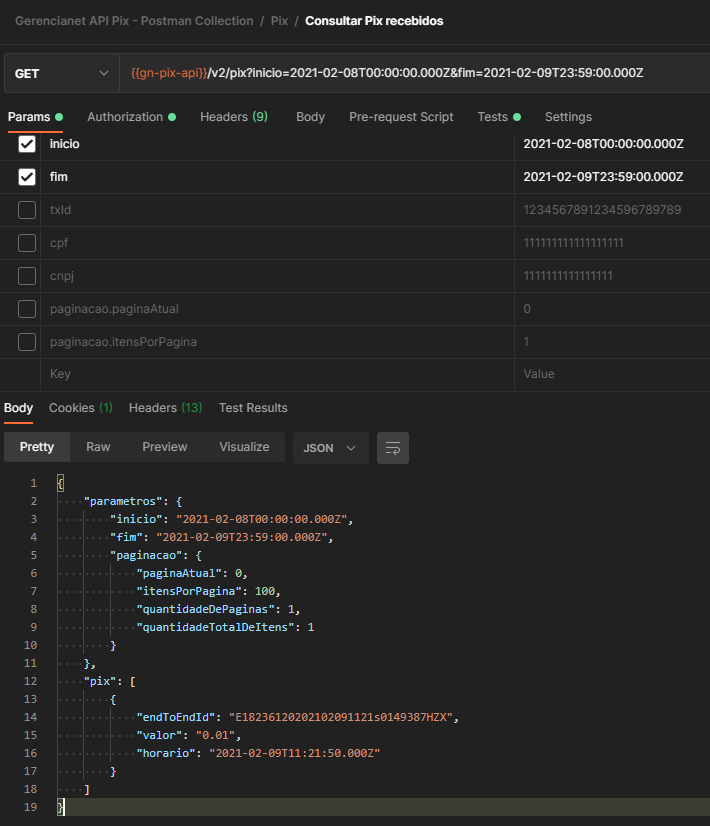Image resolution: width=710 pixels, height=826 pixels.
Task: Open the Tests tab
Action: 499,117
